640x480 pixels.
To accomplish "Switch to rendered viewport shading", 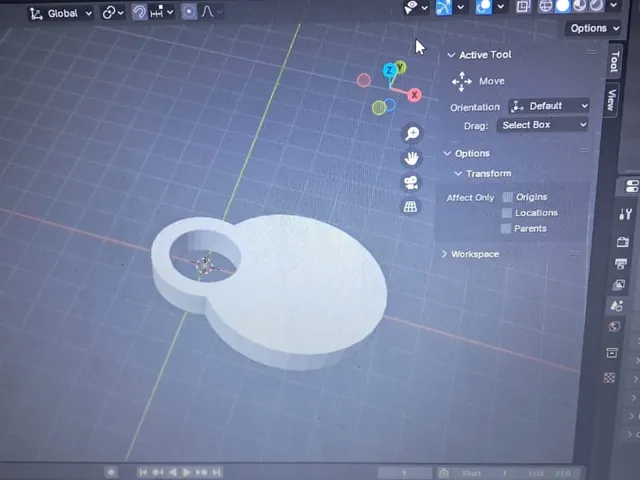I will (x=596, y=5).
